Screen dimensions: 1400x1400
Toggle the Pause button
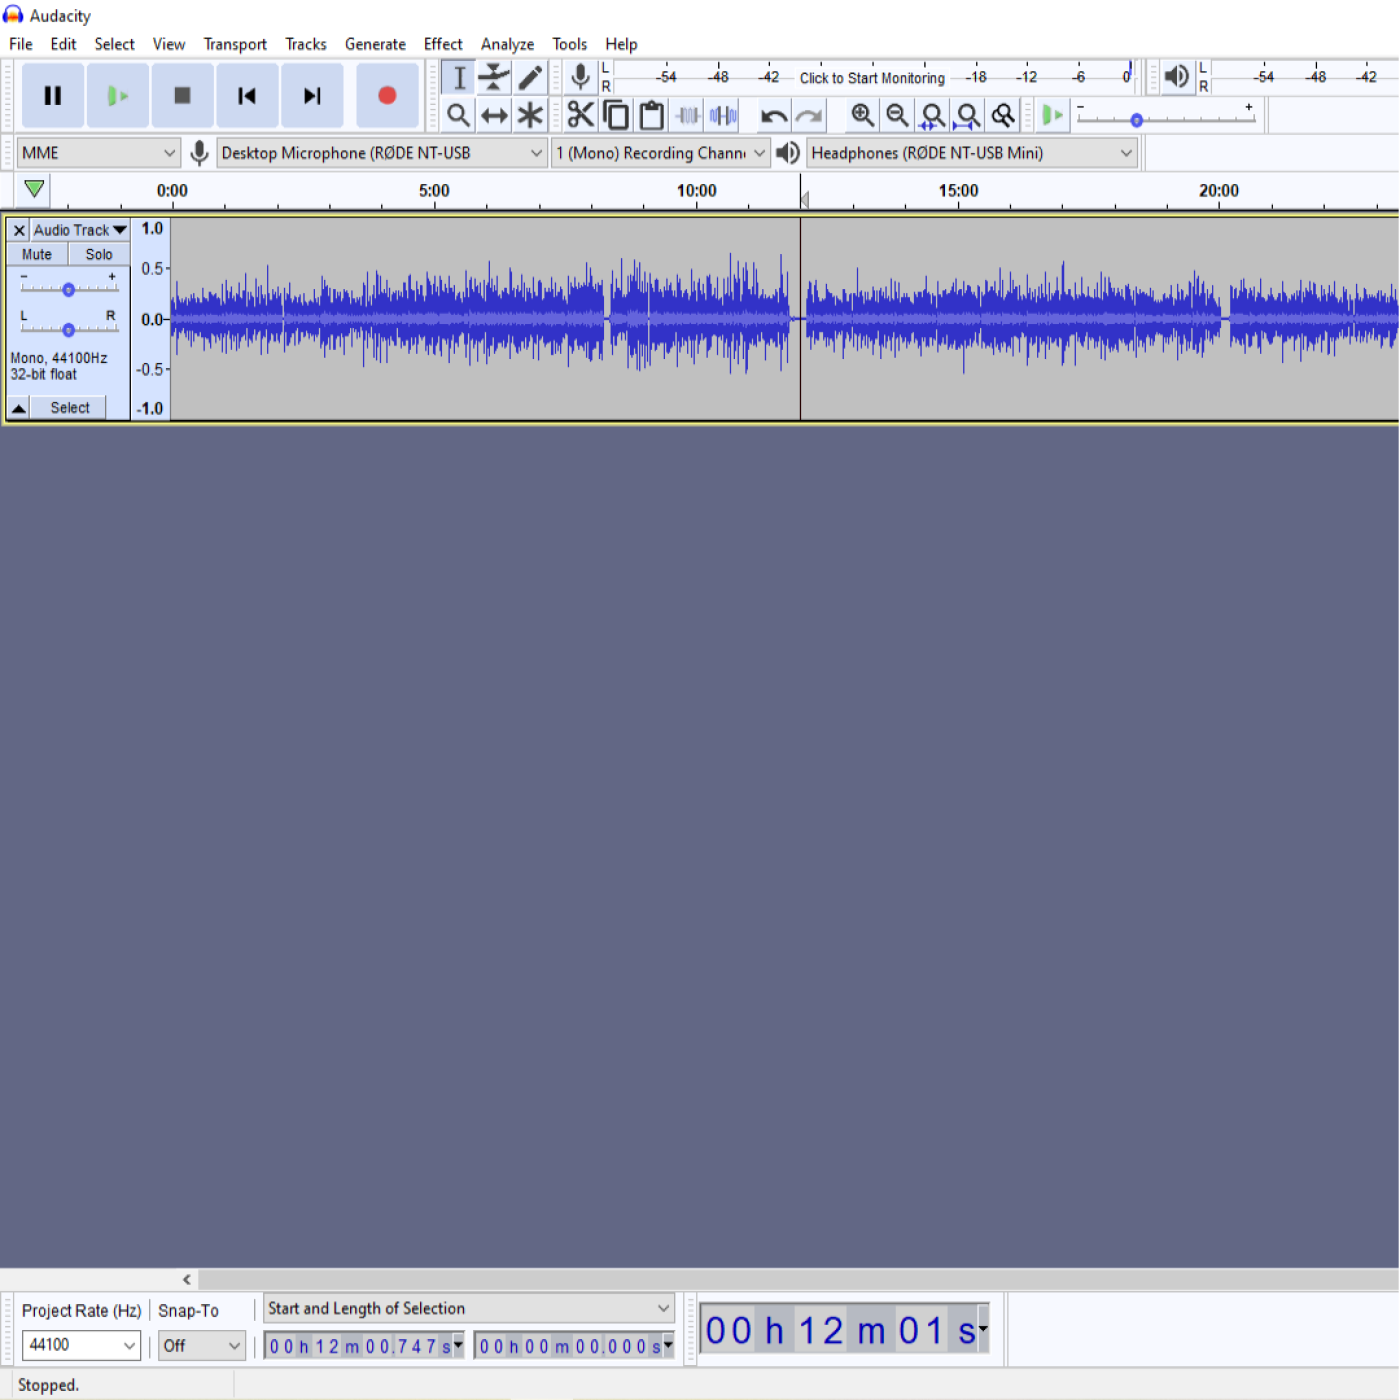tap(53, 96)
